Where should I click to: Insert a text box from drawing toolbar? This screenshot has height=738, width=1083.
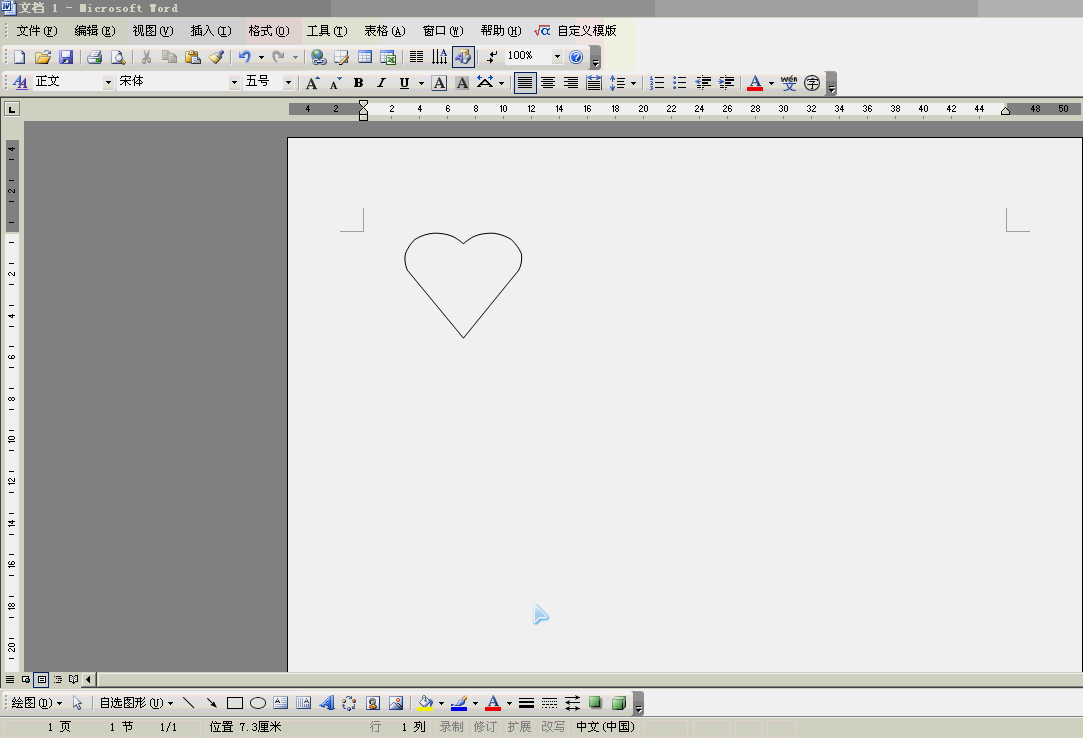tap(280, 703)
